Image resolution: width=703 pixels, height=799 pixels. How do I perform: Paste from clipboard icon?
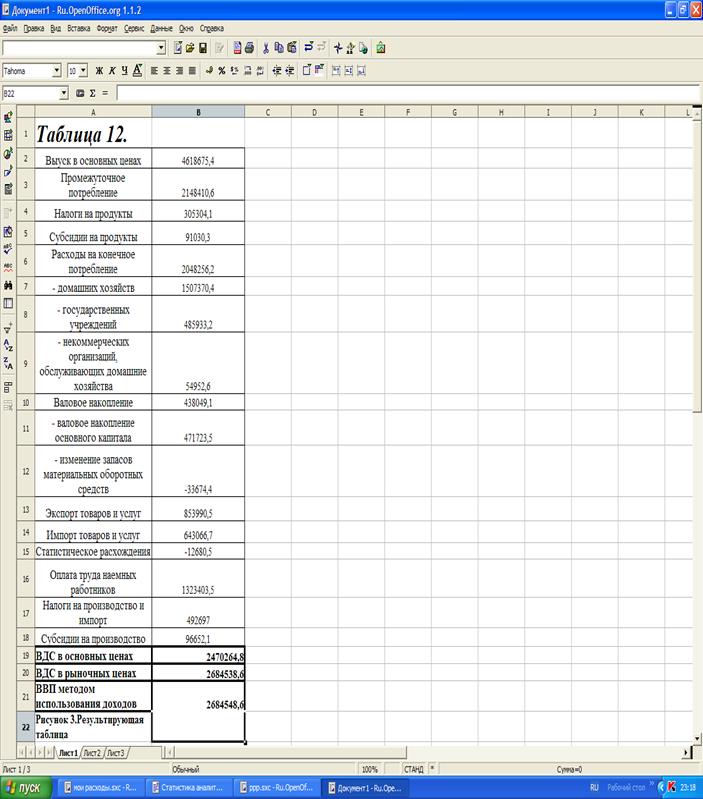tap(291, 48)
